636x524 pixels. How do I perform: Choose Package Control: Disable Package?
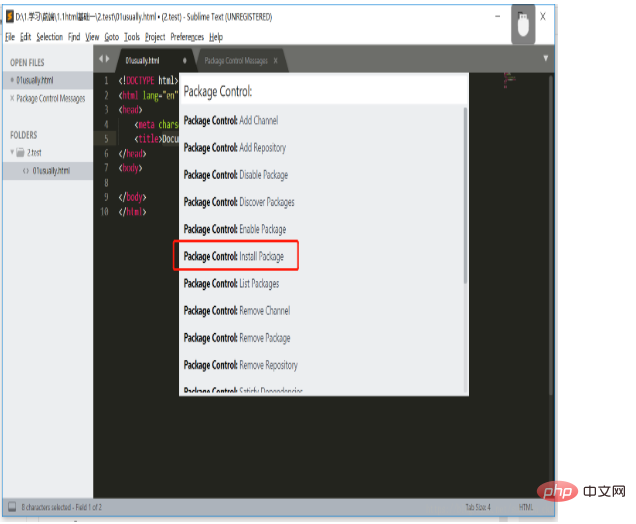pyautogui.click(x=321, y=175)
